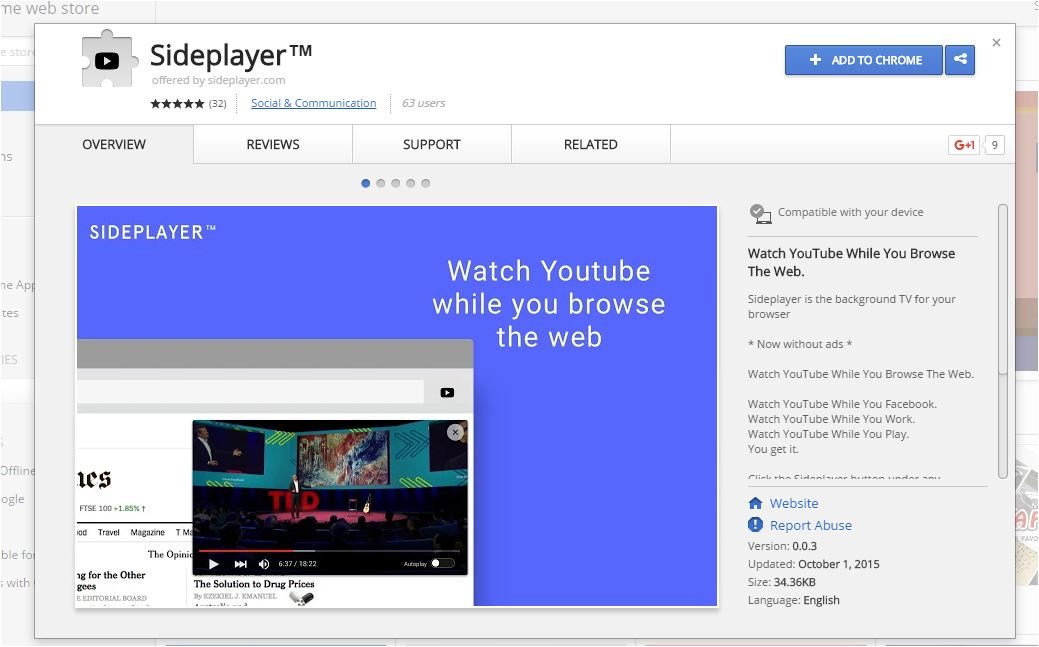
Task: Click the '* Now without ads *' text
Action: tap(800, 344)
